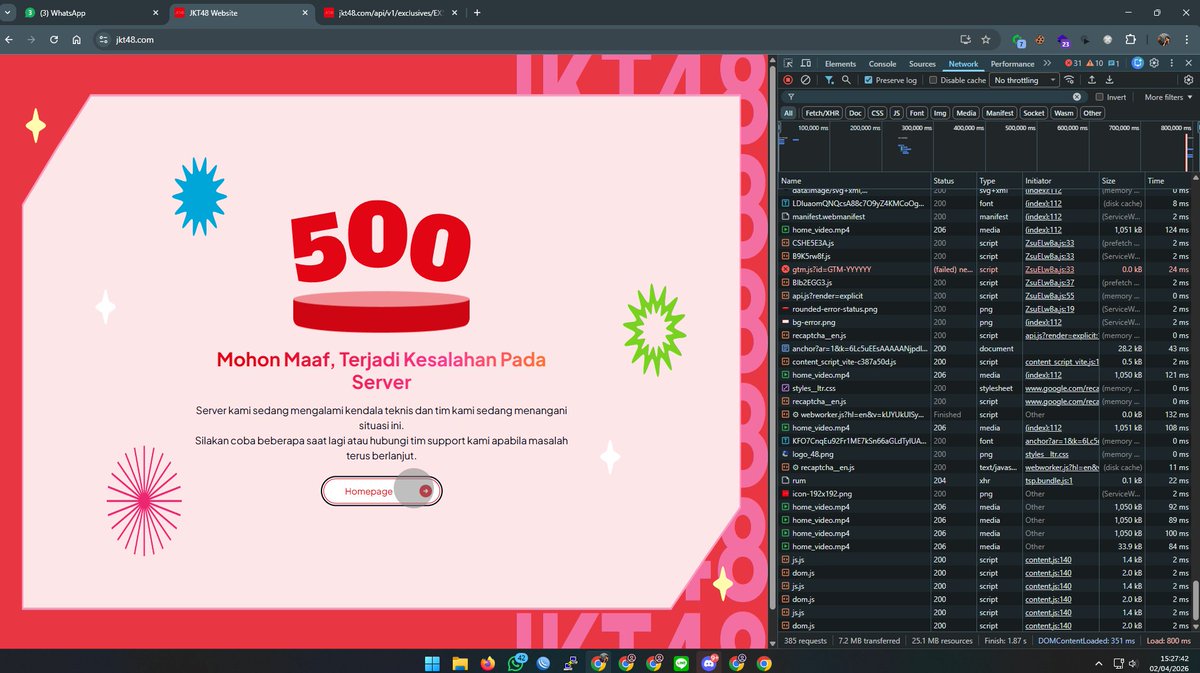The image size is (1200, 673).
Task: Click the install app icon in address bar
Action: tap(965, 40)
